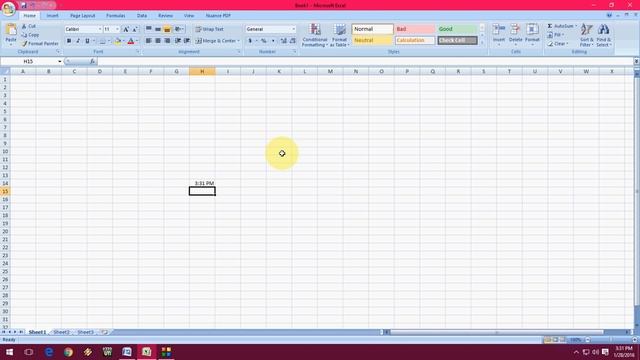Screen dimensions: 640x360
Task: Switch to the Data tab
Action: (142, 16)
